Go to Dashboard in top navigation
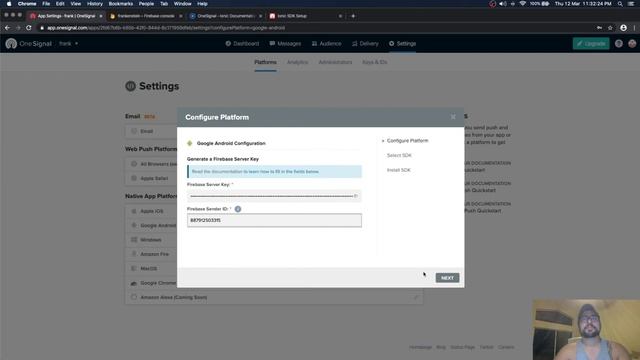The width and height of the screenshot is (640, 360). (x=242, y=44)
